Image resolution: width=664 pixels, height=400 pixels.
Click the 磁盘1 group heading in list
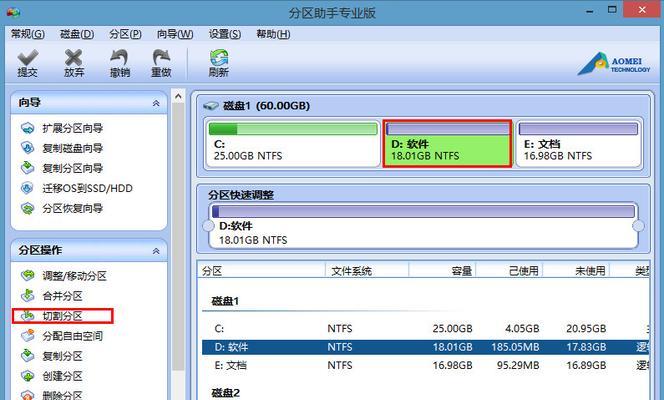tap(225, 301)
